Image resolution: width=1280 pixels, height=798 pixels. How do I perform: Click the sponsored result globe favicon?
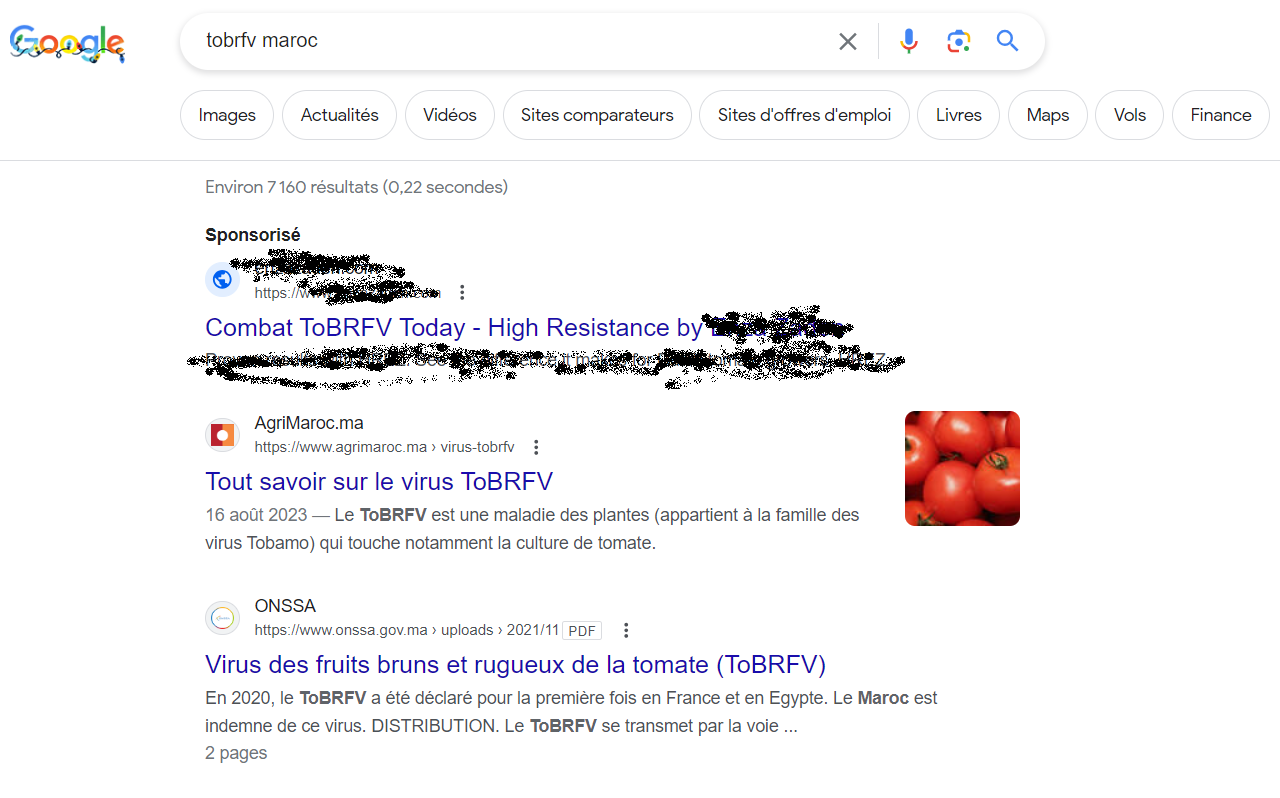(x=222, y=280)
